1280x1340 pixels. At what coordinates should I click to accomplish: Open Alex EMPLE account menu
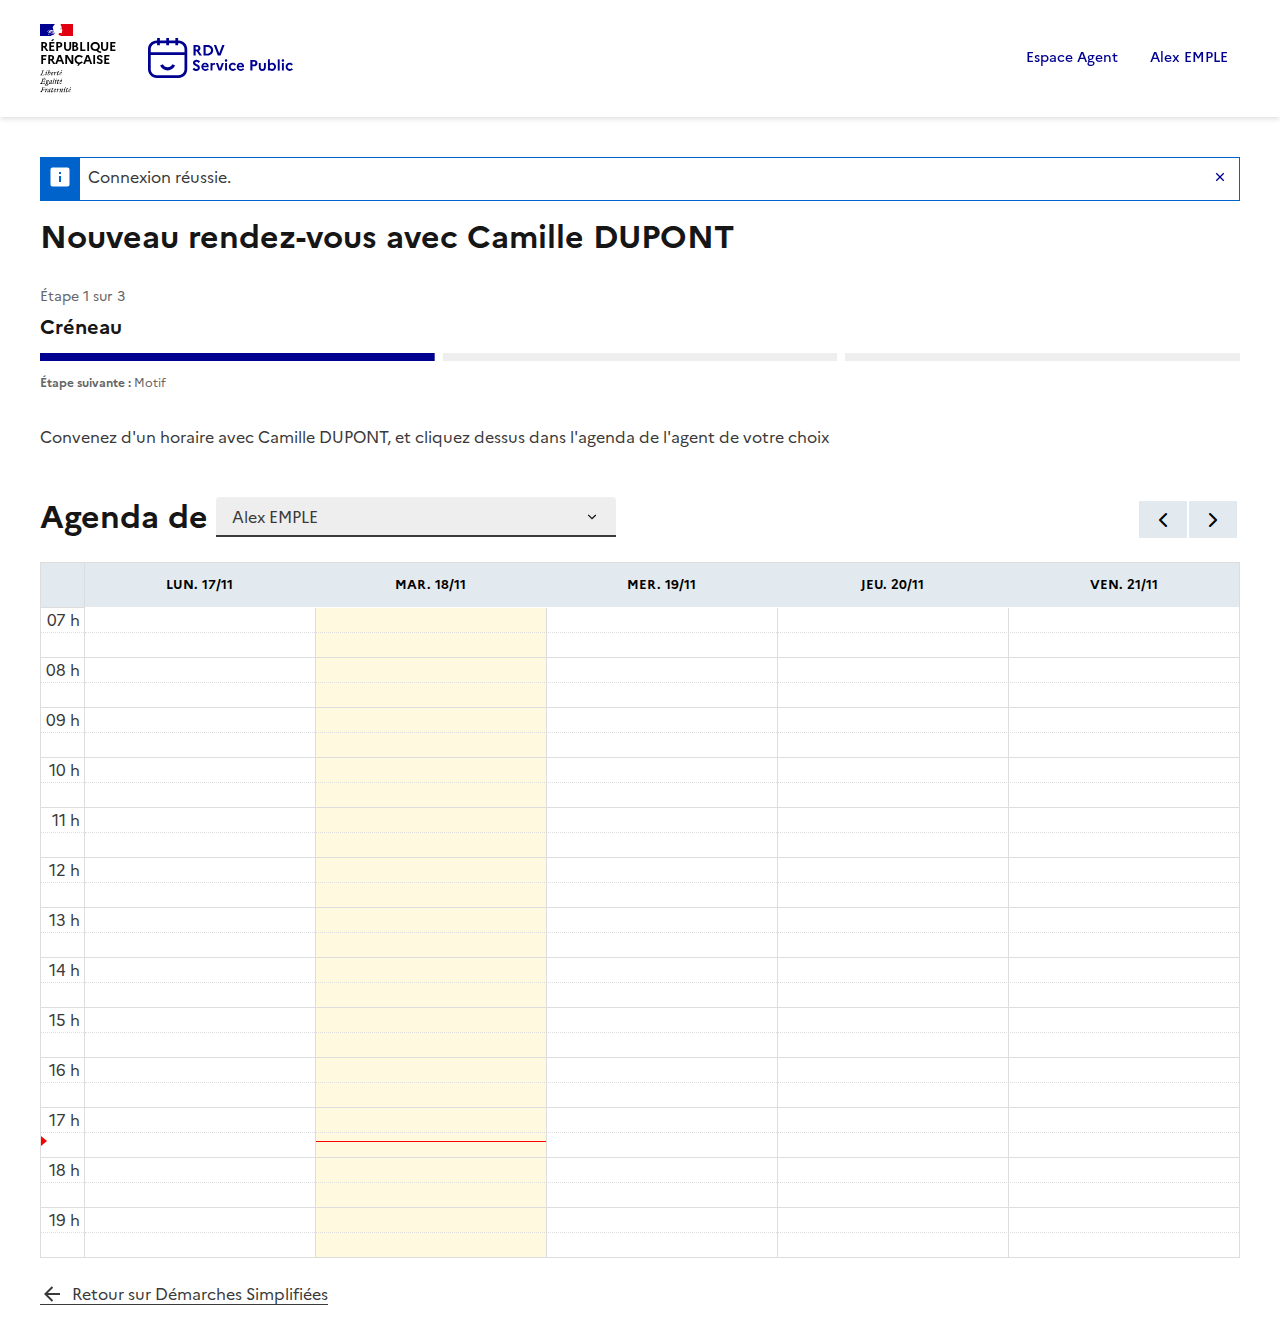click(x=1188, y=57)
